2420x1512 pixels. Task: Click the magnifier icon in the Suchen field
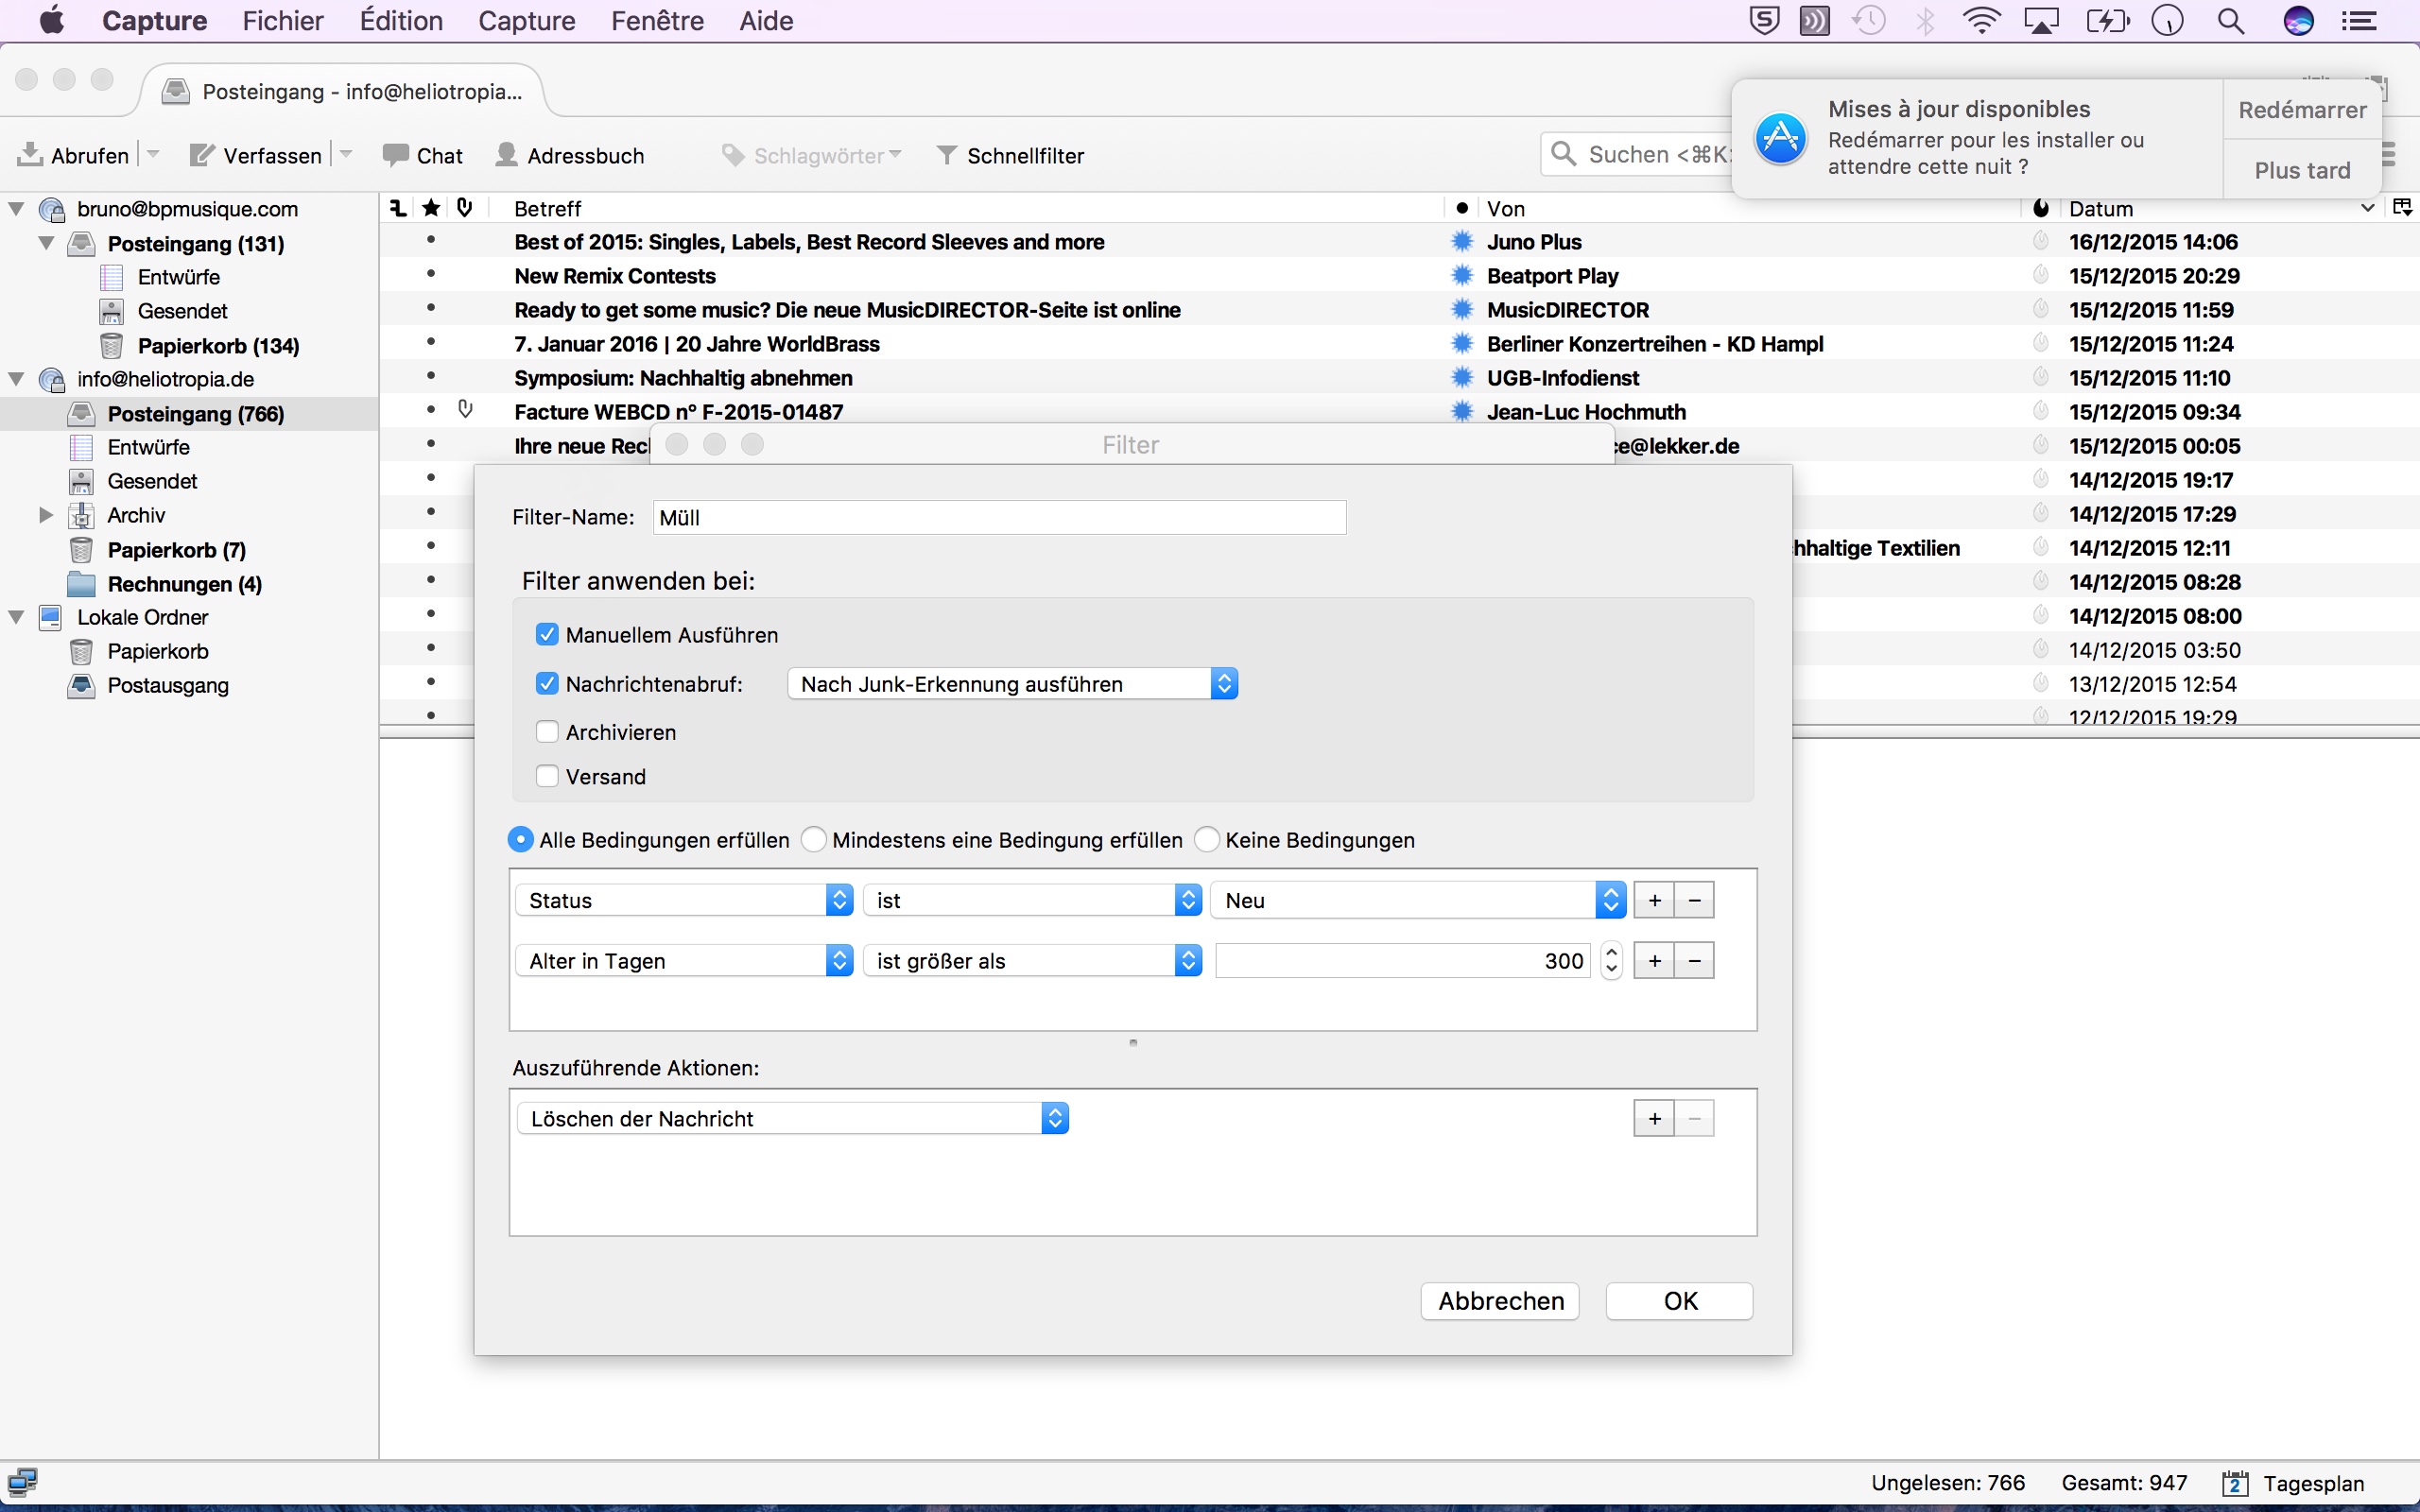click(x=1563, y=154)
